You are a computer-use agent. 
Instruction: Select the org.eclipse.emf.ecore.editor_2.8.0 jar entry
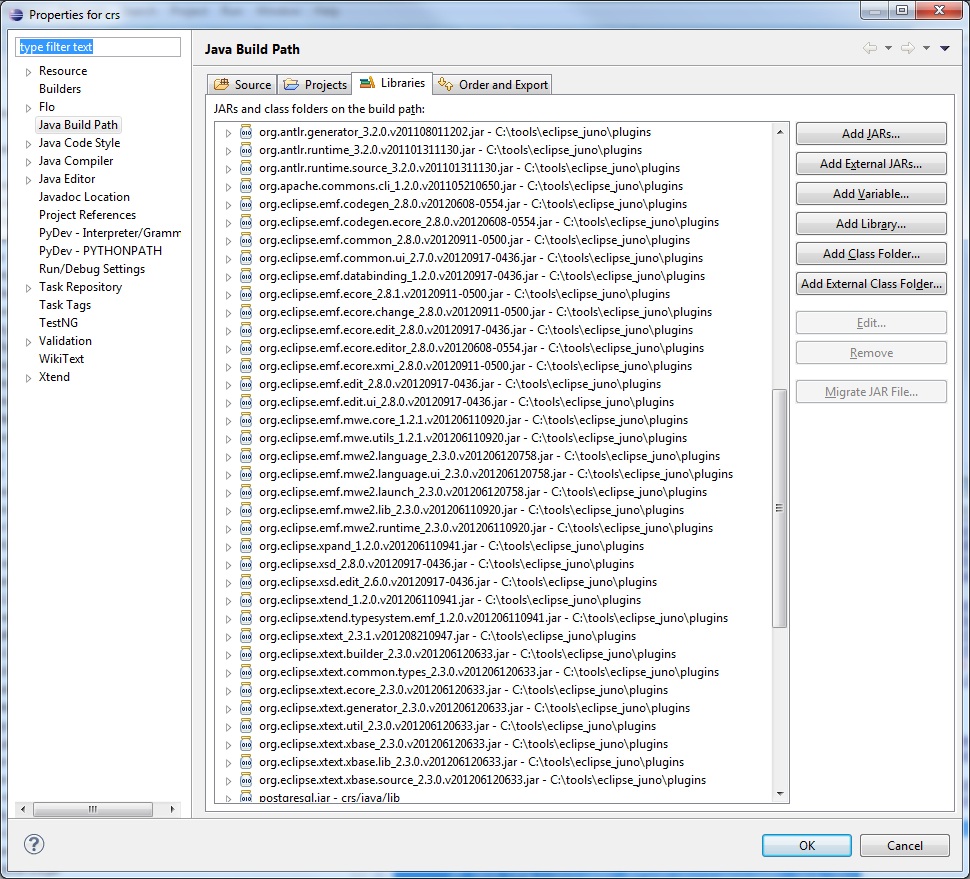point(481,348)
